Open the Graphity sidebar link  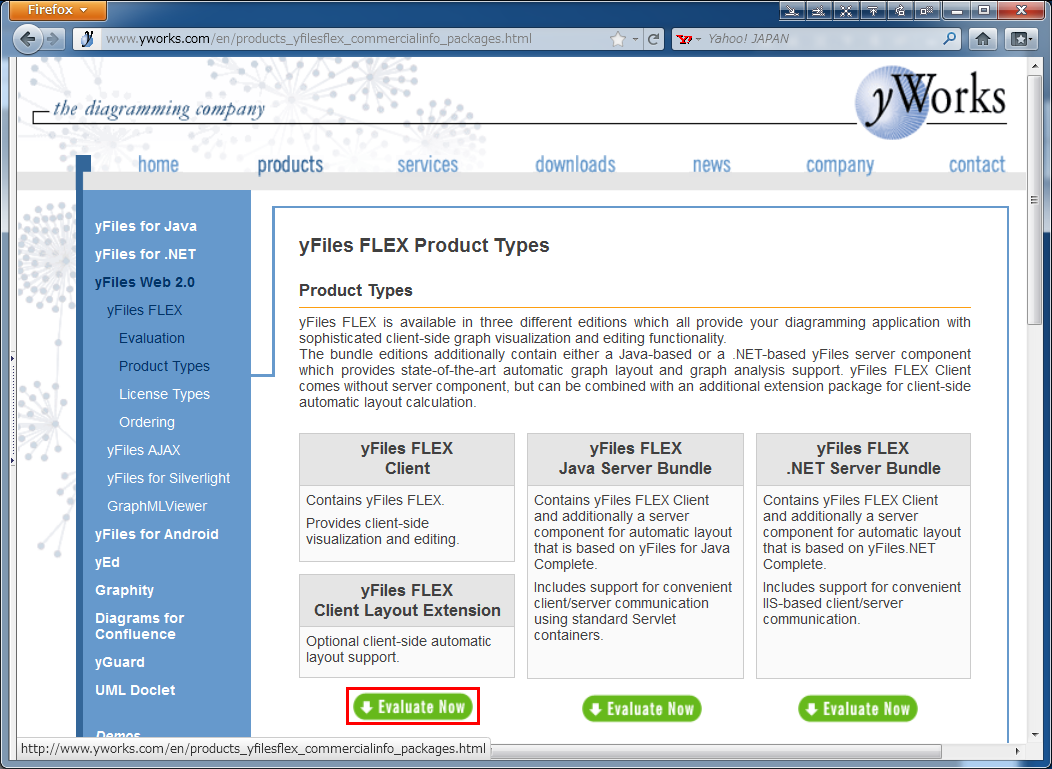click(x=125, y=591)
